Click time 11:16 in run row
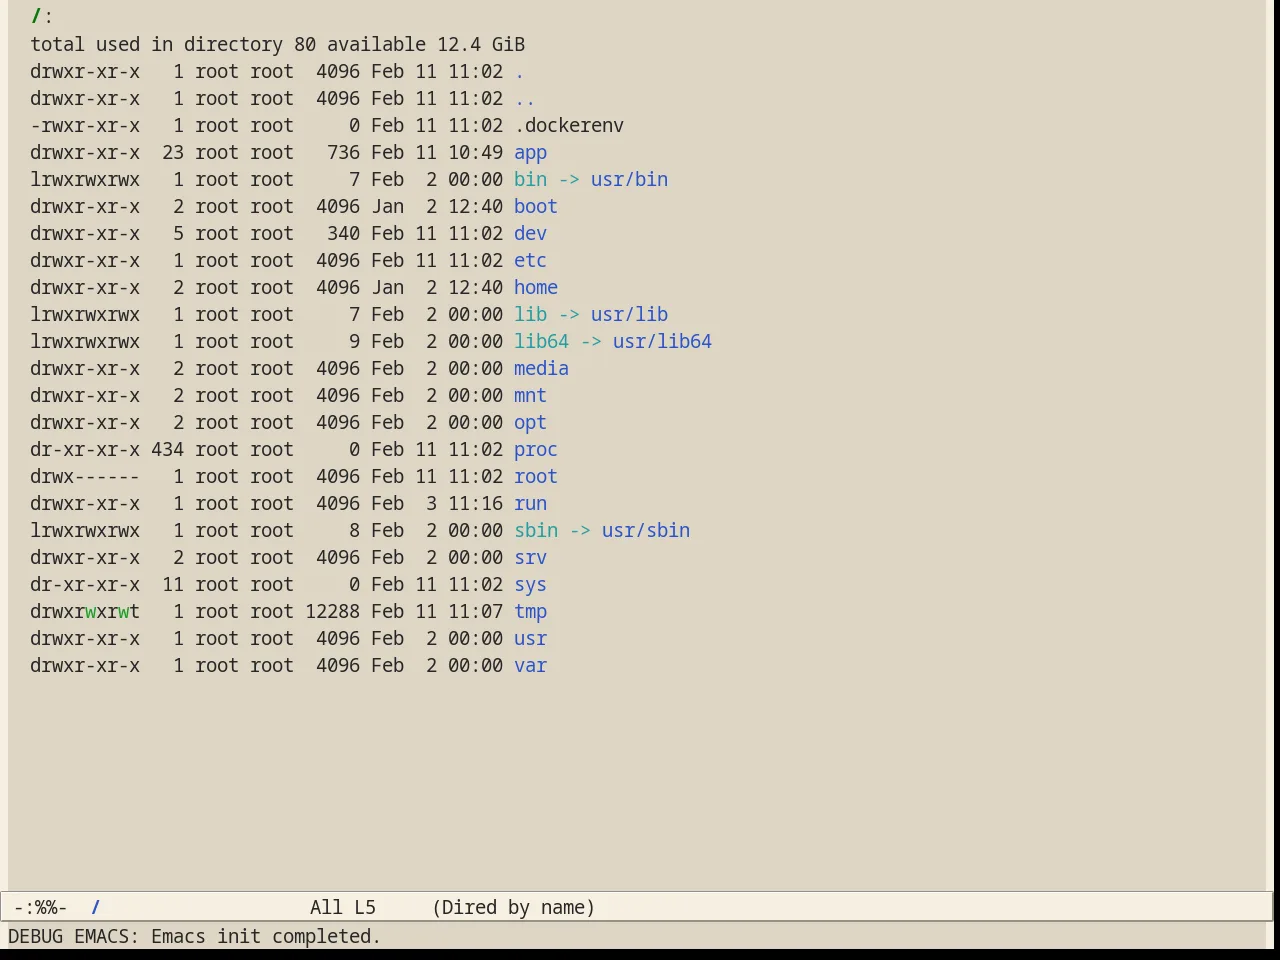Screen dimensions: 1280x960 [x=475, y=504]
